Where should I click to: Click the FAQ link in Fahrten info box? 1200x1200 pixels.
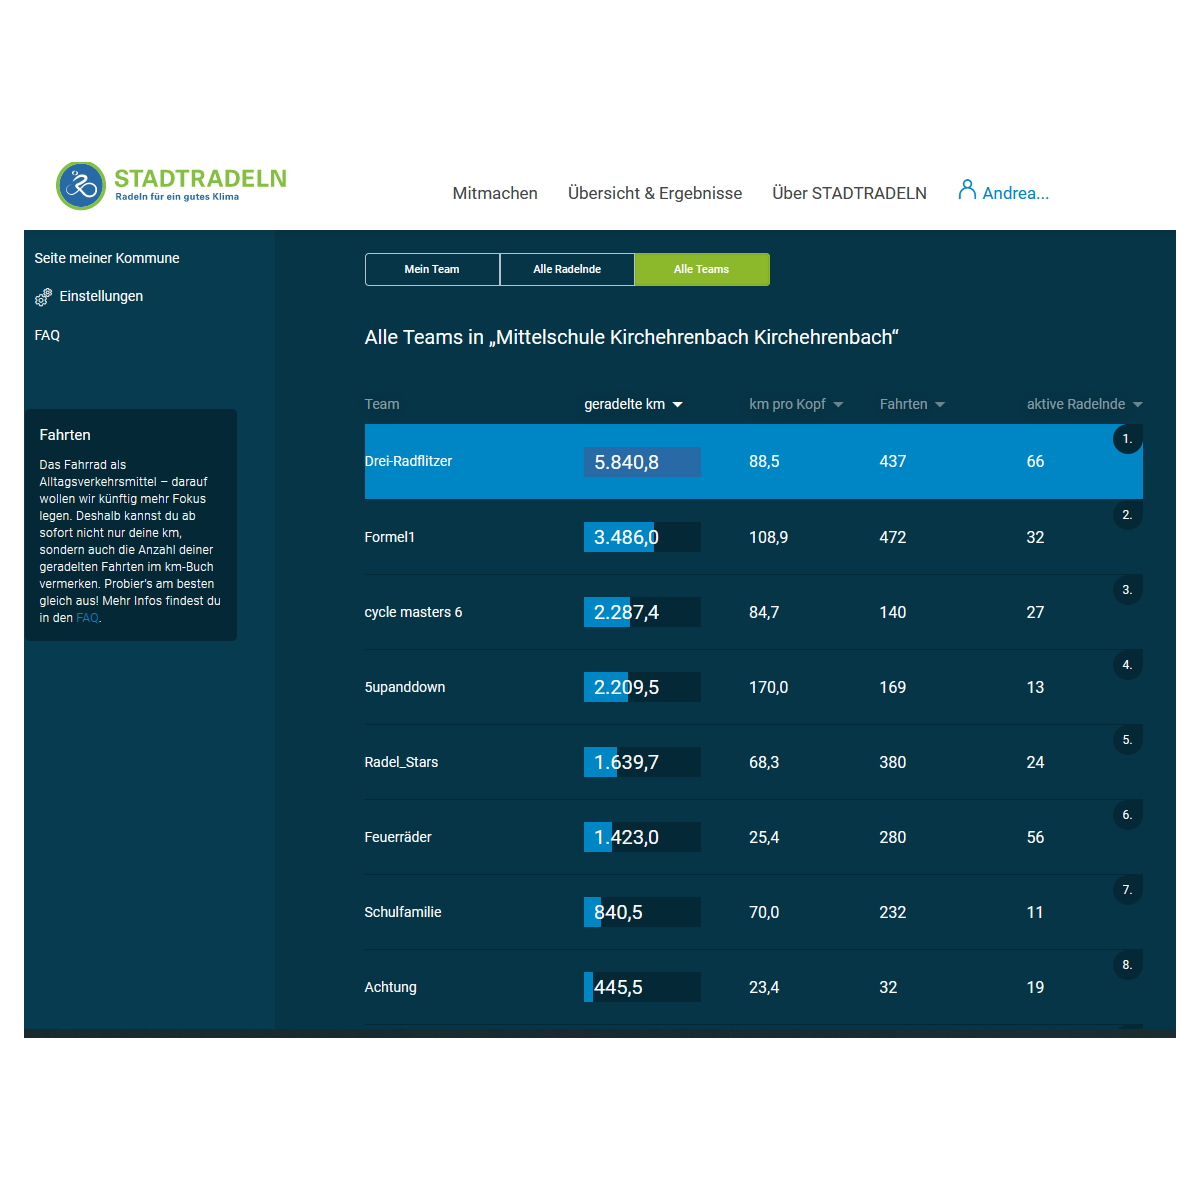pos(87,618)
